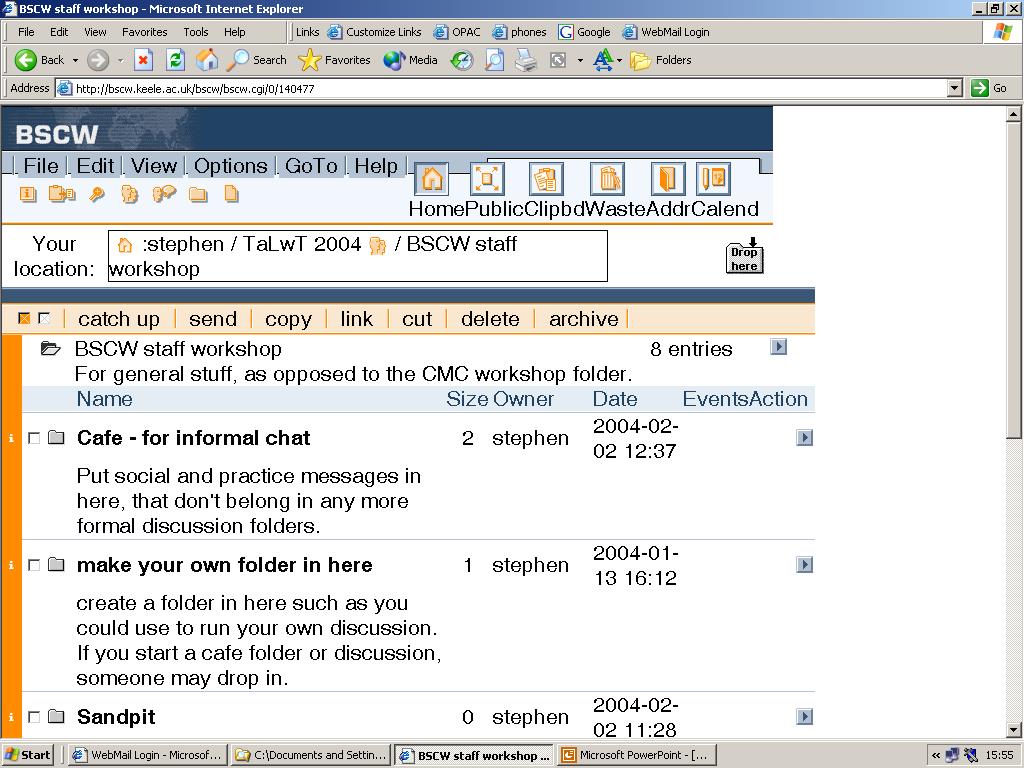Click the IE Refresh button
Screen dimensions: 1024x768
click(x=175, y=60)
